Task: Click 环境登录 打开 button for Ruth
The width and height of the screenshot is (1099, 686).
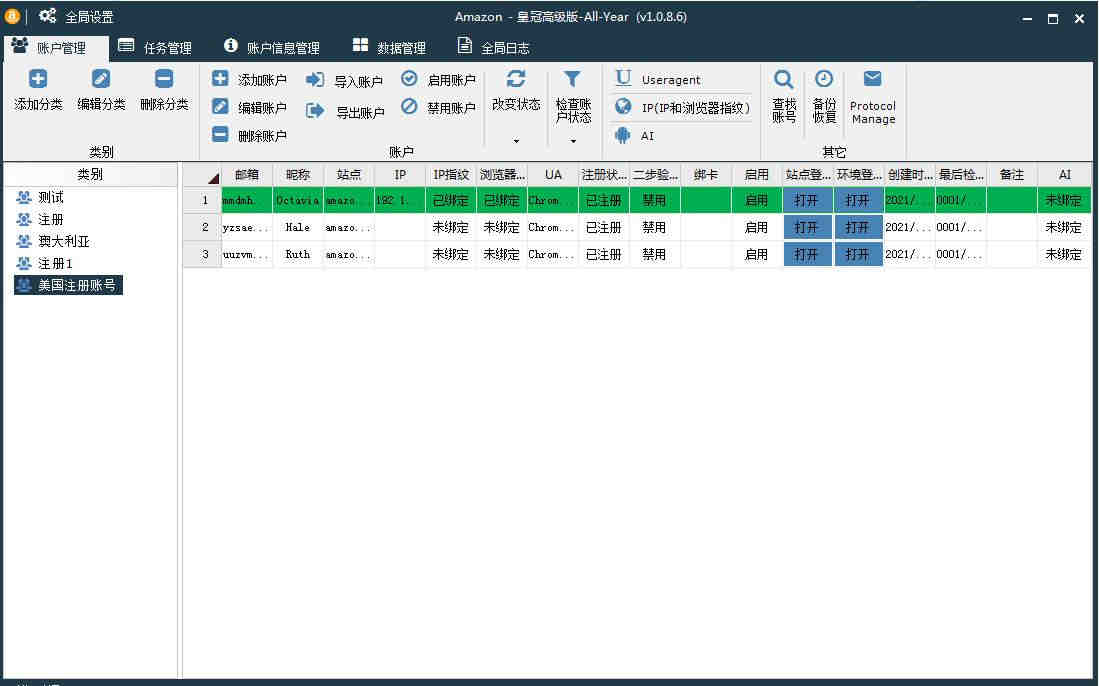Action: [x=858, y=254]
